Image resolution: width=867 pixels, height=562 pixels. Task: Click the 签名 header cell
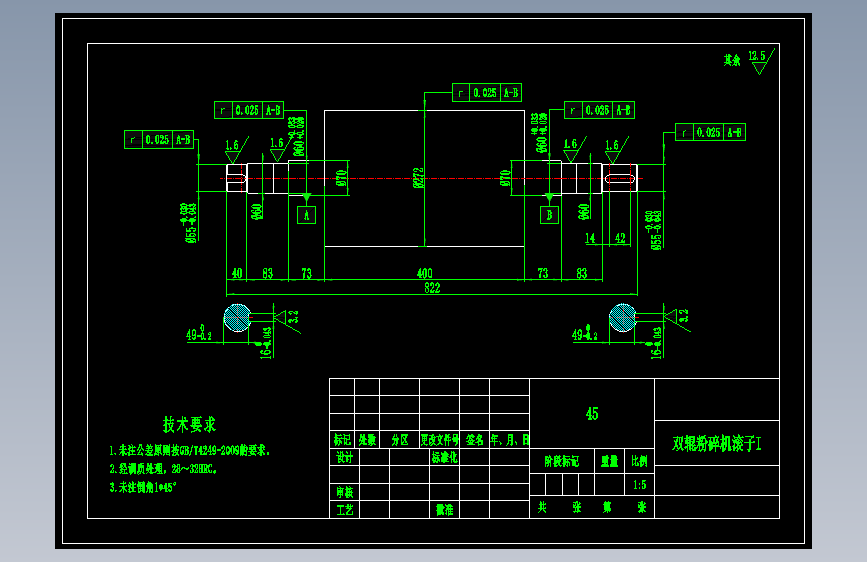[x=474, y=440]
